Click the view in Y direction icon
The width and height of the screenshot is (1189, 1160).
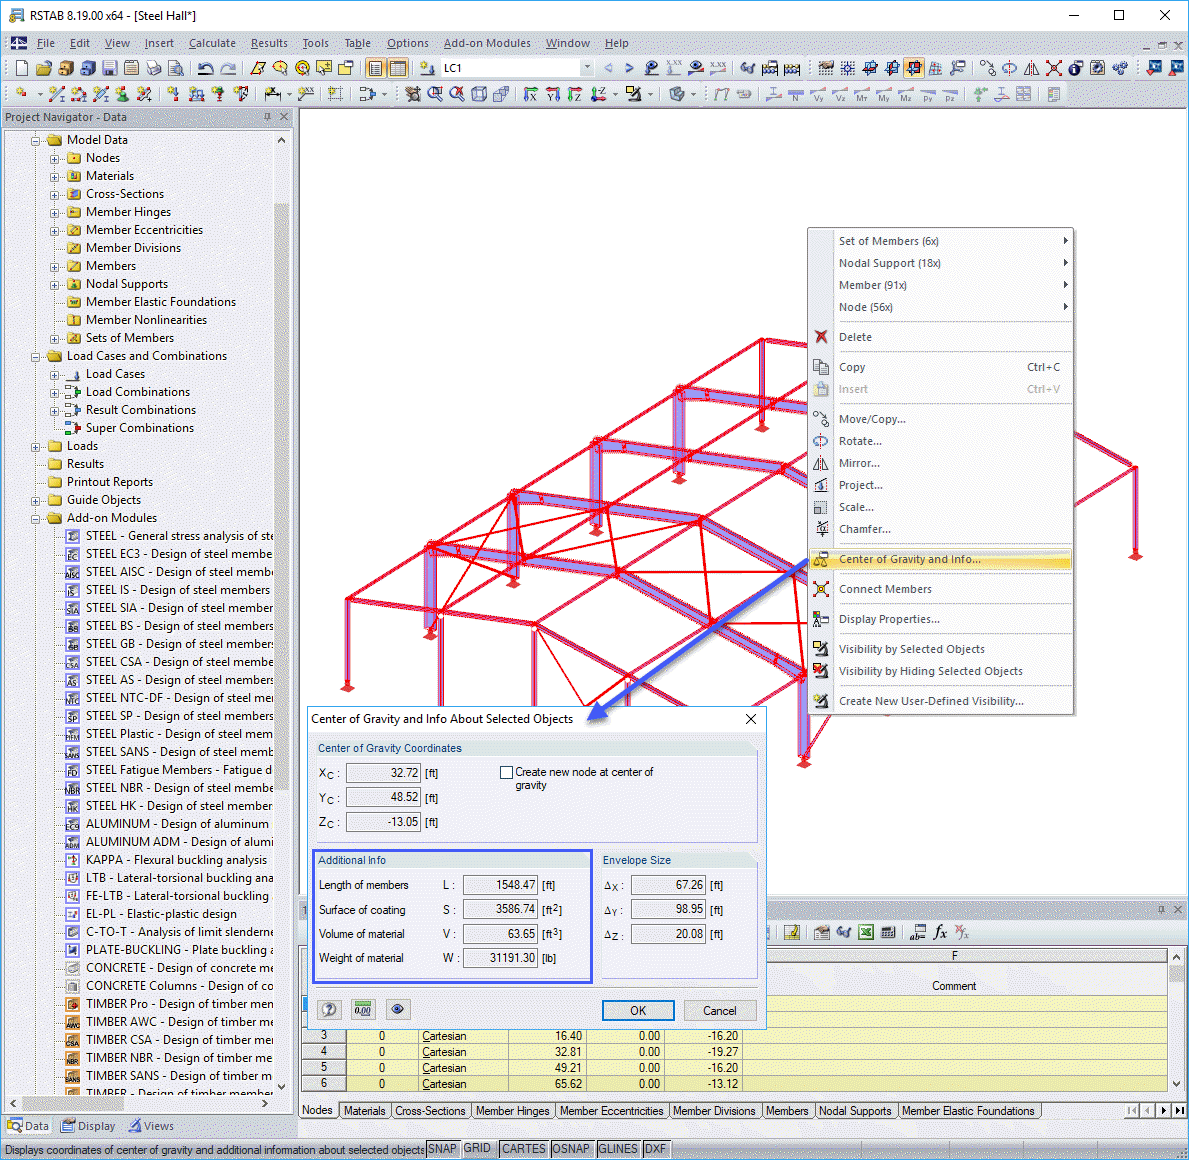553,94
